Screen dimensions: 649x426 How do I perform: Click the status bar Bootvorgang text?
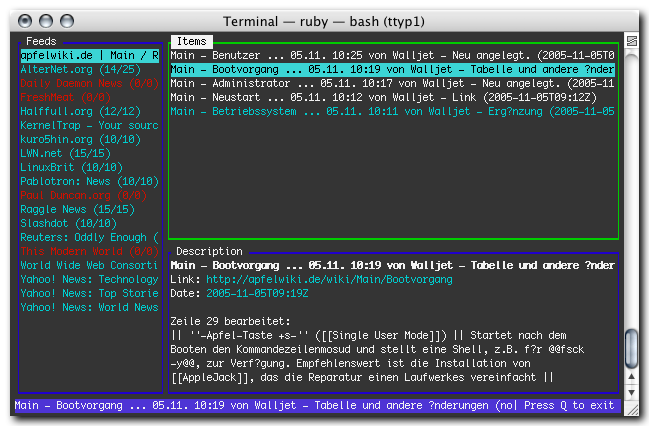tap(263, 405)
